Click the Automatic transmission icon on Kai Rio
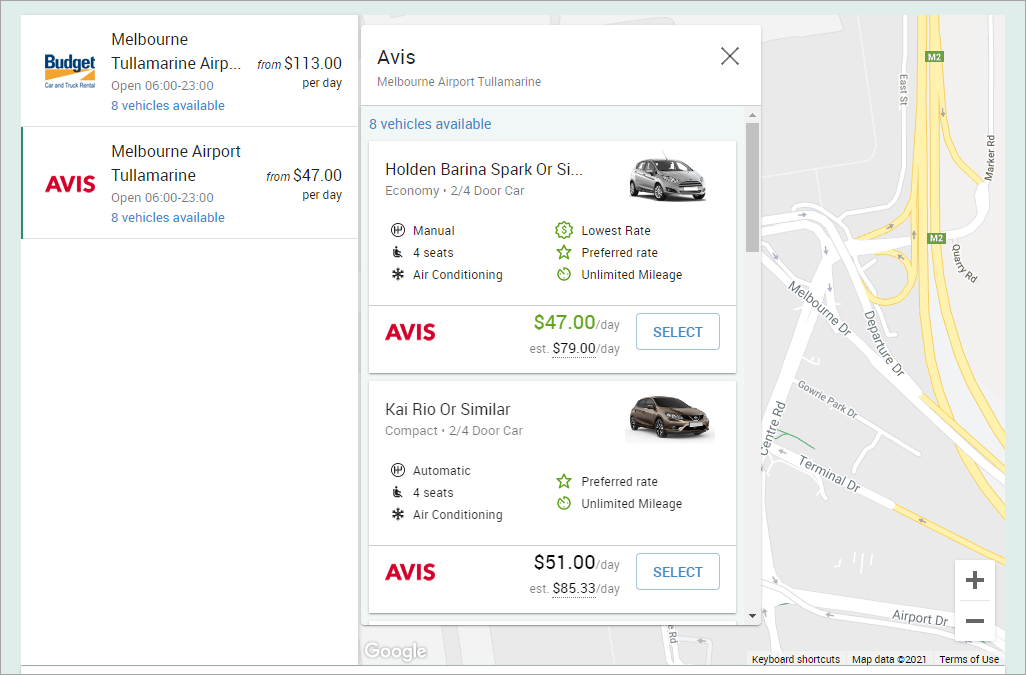Screen dimensions: 1026x675 pos(397,470)
